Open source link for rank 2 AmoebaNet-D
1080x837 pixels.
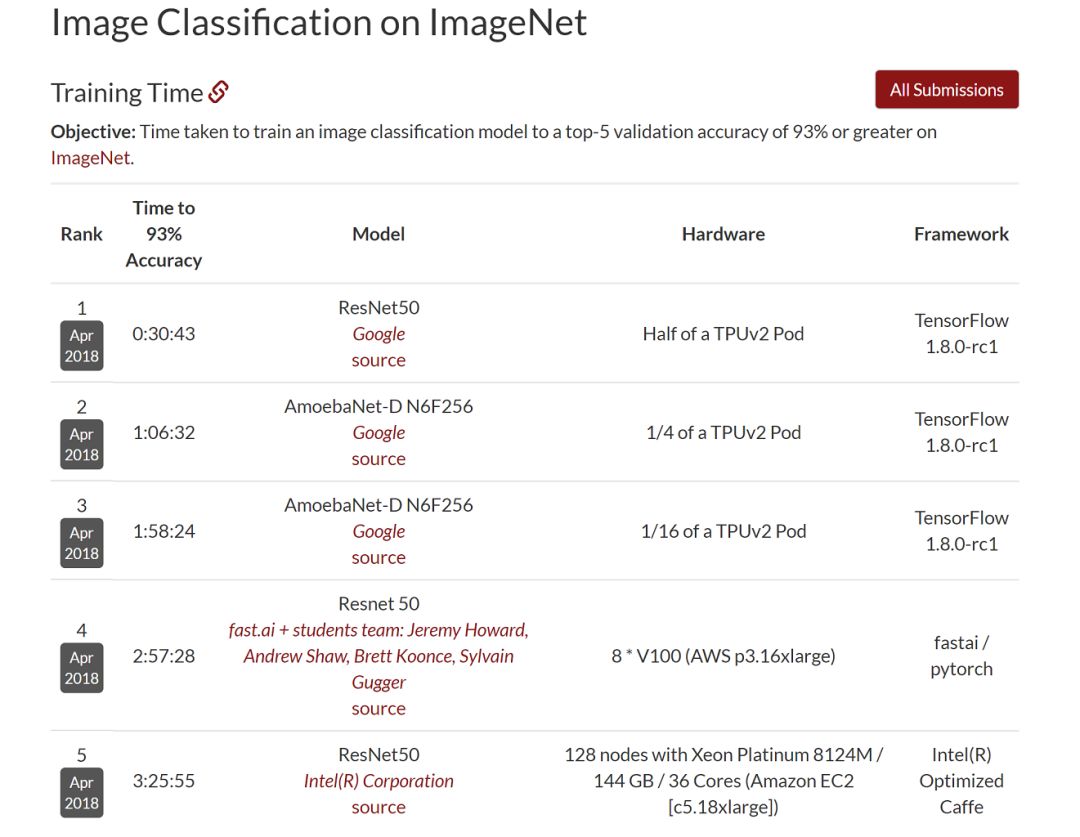pyautogui.click(x=379, y=459)
